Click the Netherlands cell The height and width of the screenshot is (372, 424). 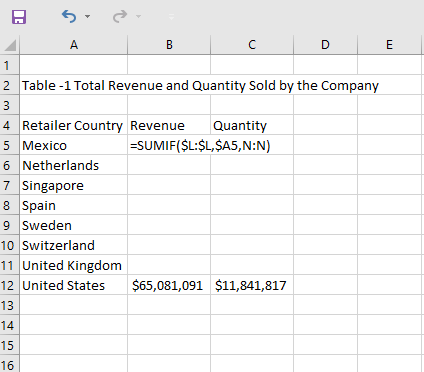coord(74,165)
